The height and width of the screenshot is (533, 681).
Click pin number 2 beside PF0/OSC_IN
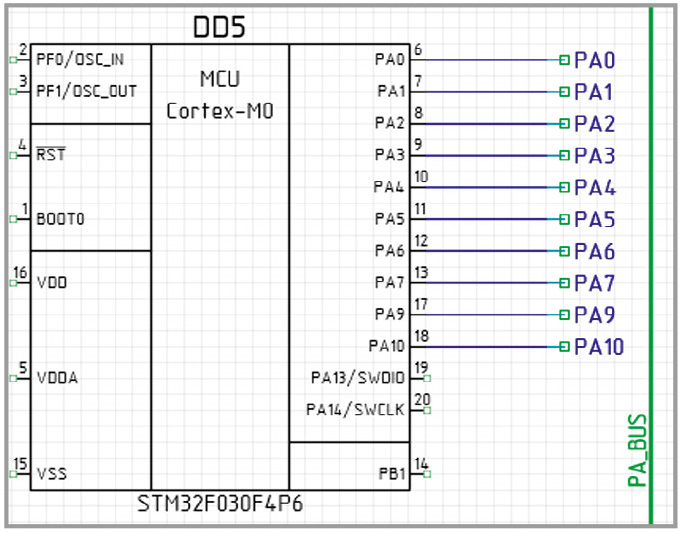[23, 50]
